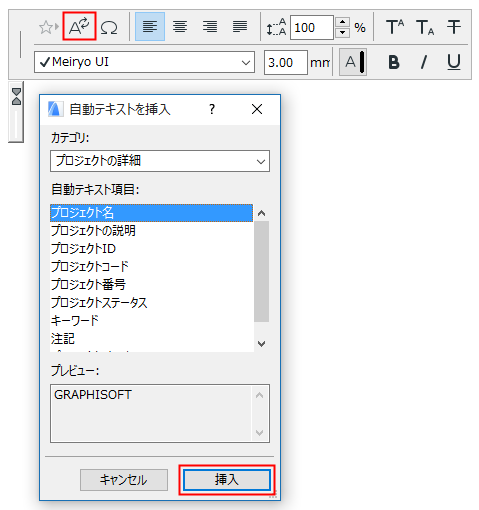This screenshot has height=510, width=479.
Task: Toggle italic formatting
Action: (424, 62)
